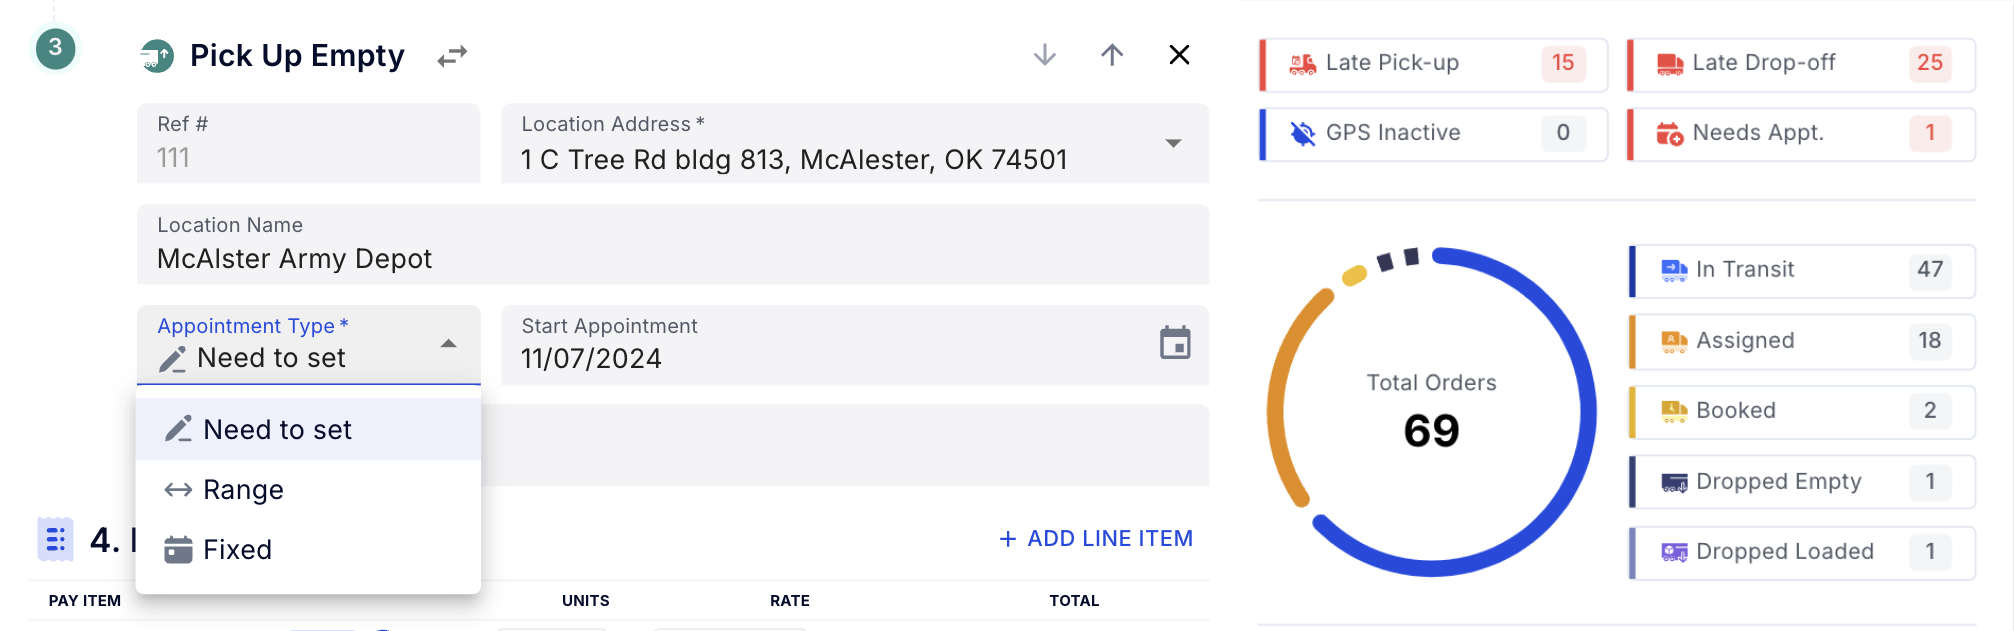Click the Pick Up Empty truck icon

pyautogui.click(x=157, y=56)
